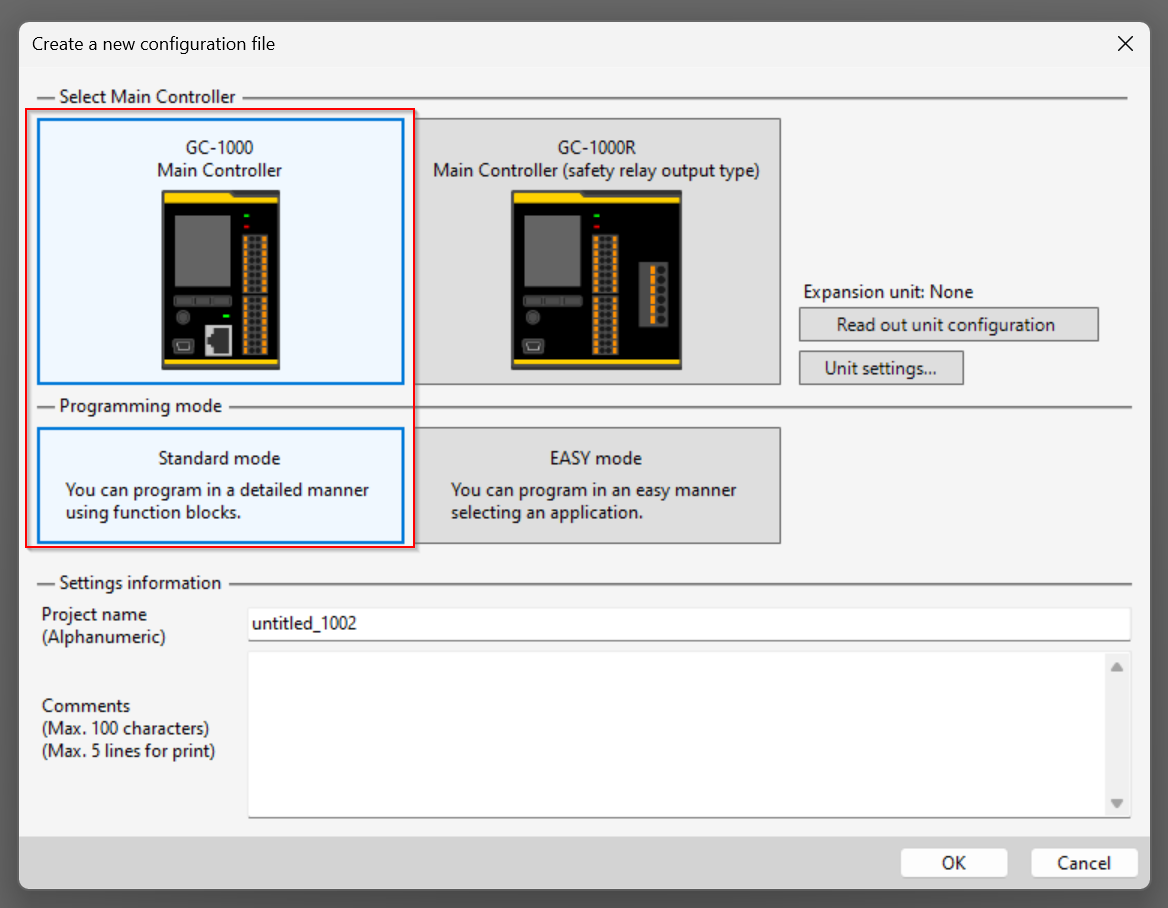Choose Standard mode programming
This screenshot has height=908, width=1168.
click(x=220, y=486)
